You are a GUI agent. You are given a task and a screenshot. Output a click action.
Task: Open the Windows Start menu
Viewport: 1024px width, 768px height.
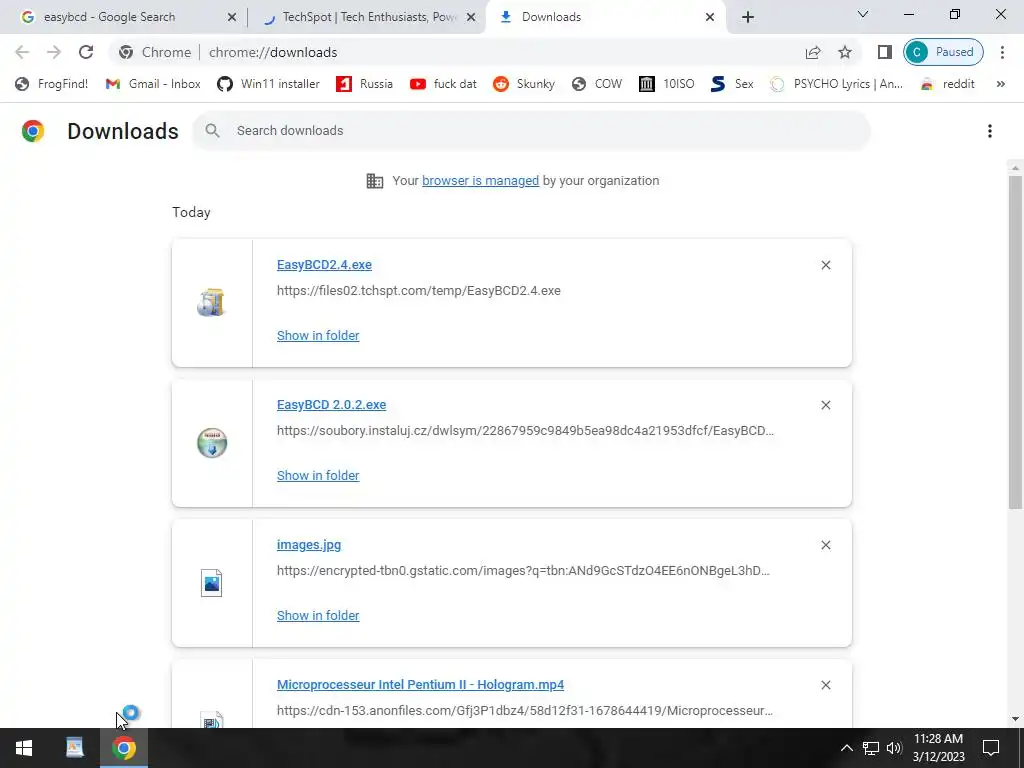(24, 748)
